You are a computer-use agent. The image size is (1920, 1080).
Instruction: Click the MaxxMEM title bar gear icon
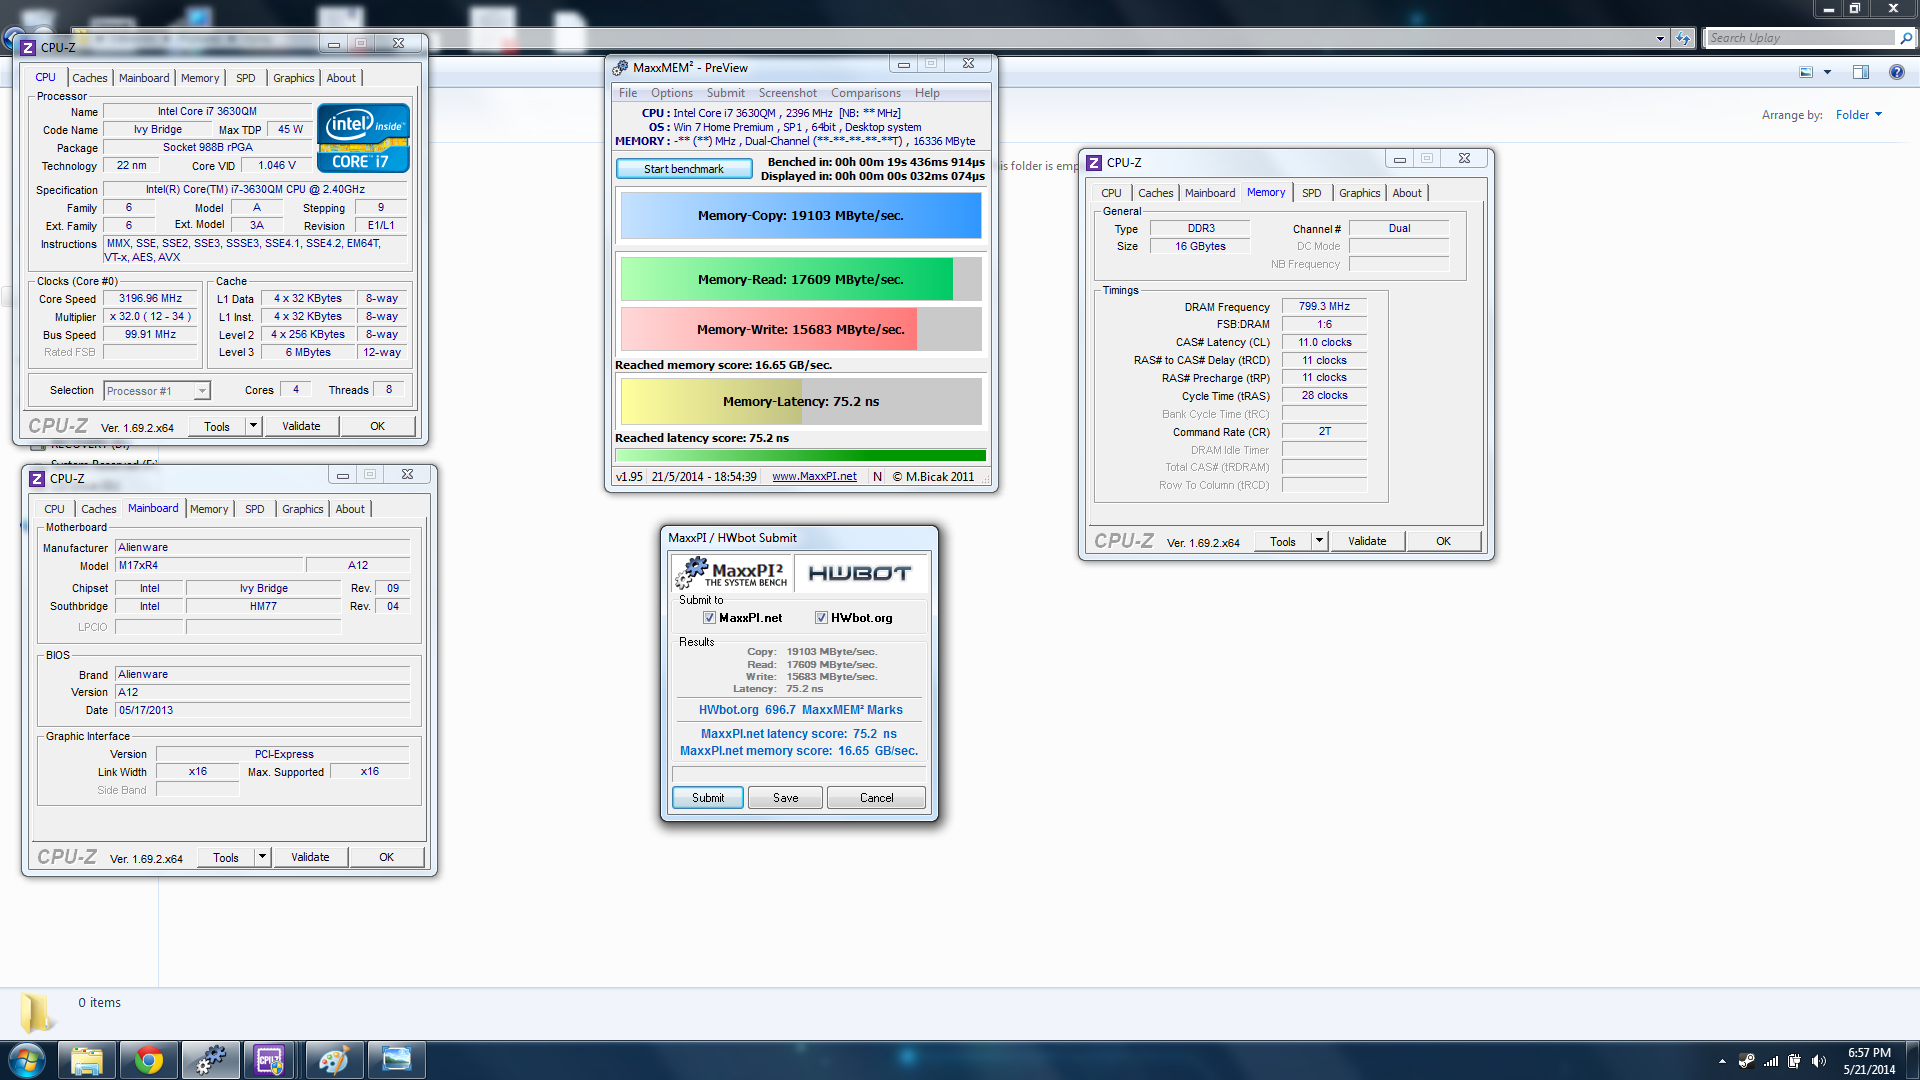tap(620, 68)
